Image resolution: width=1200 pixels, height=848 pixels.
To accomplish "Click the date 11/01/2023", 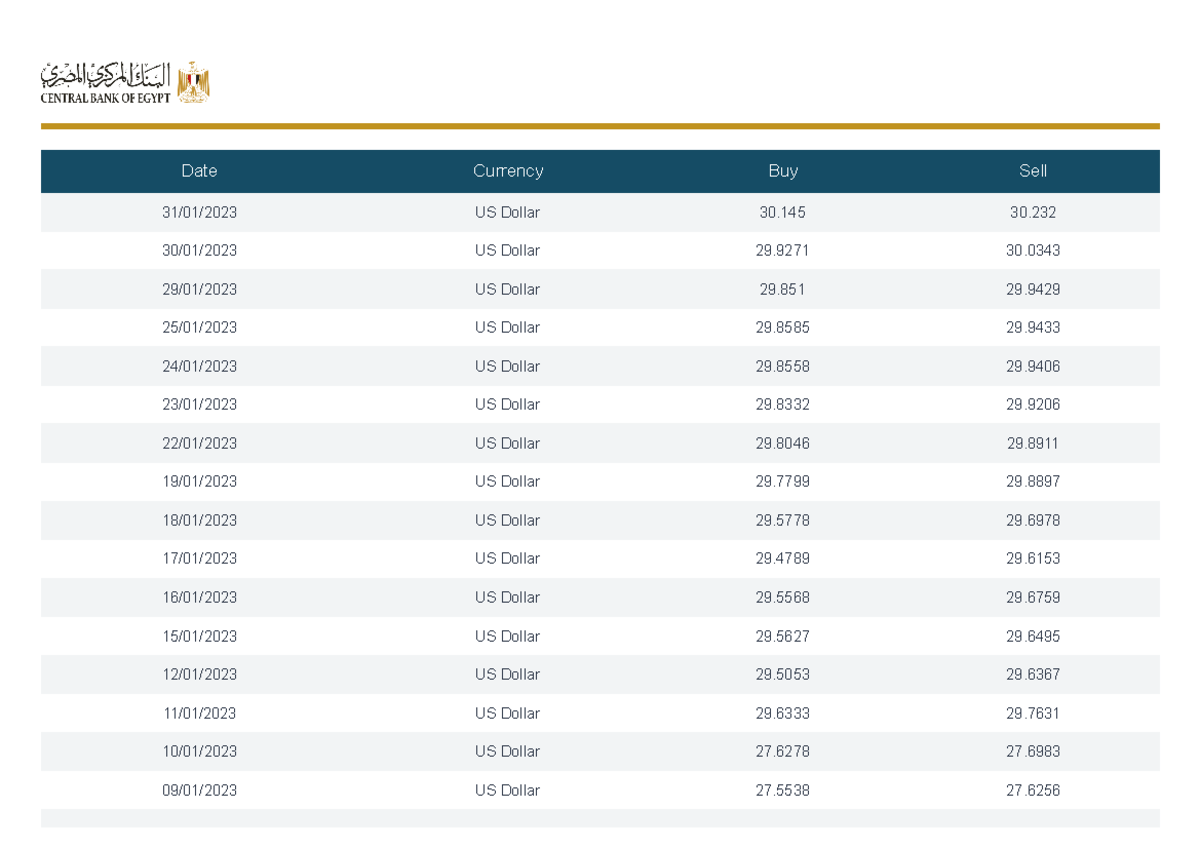I will pyautogui.click(x=199, y=714).
